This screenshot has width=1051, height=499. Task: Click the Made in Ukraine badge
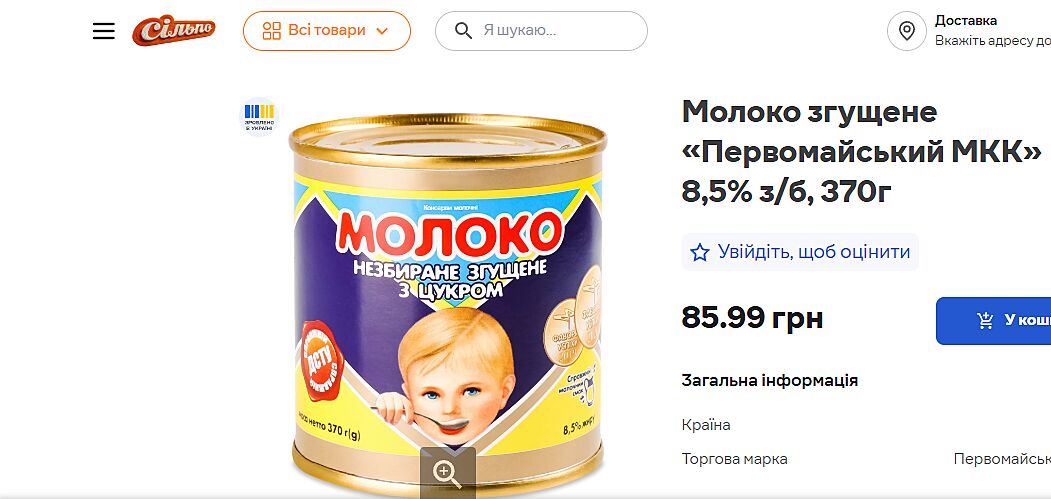(259, 115)
